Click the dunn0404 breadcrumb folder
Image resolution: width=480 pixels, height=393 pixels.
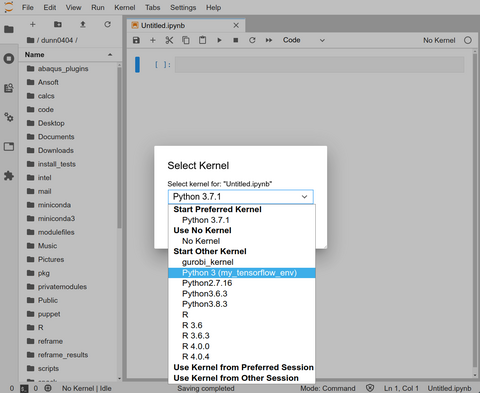click(x=57, y=40)
